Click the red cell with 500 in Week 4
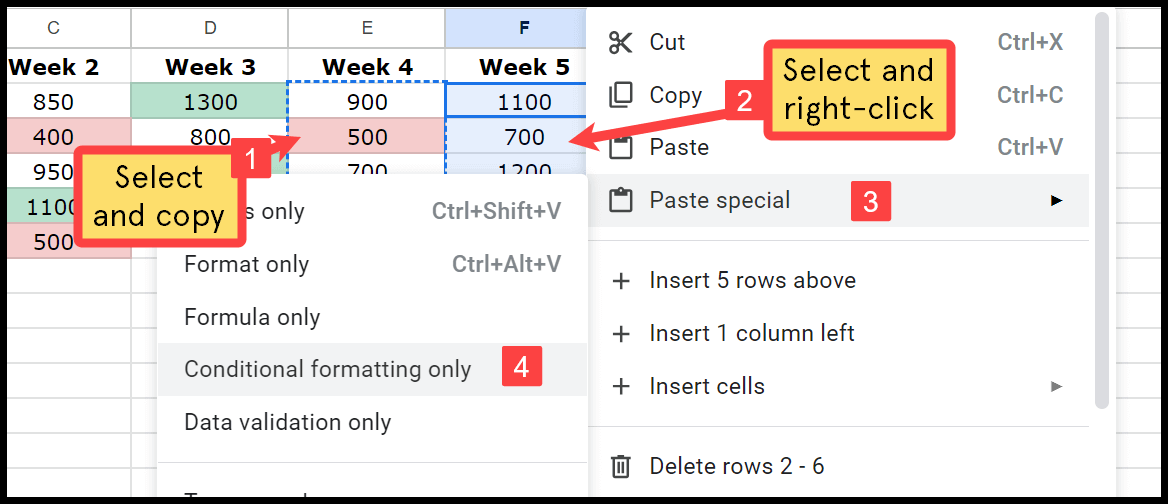Image resolution: width=1168 pixels, height=504 pixels. [367, 137]
